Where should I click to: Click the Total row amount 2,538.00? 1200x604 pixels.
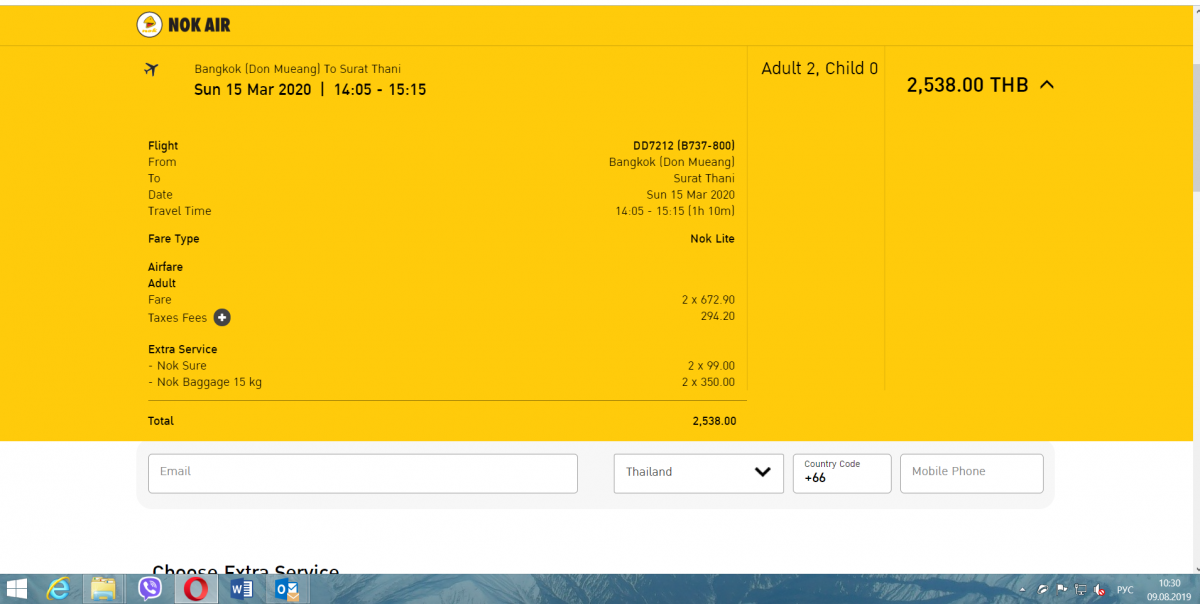coord(714,421)
